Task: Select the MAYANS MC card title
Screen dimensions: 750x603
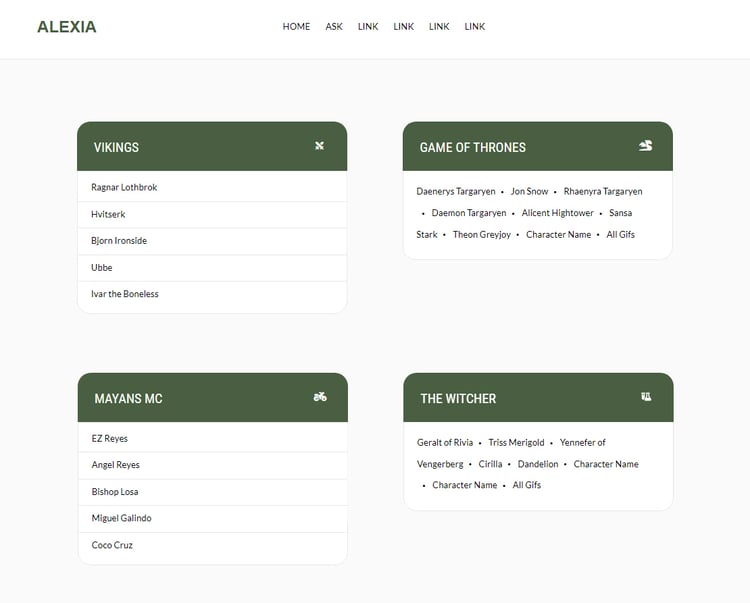Action: coord(128,399)
